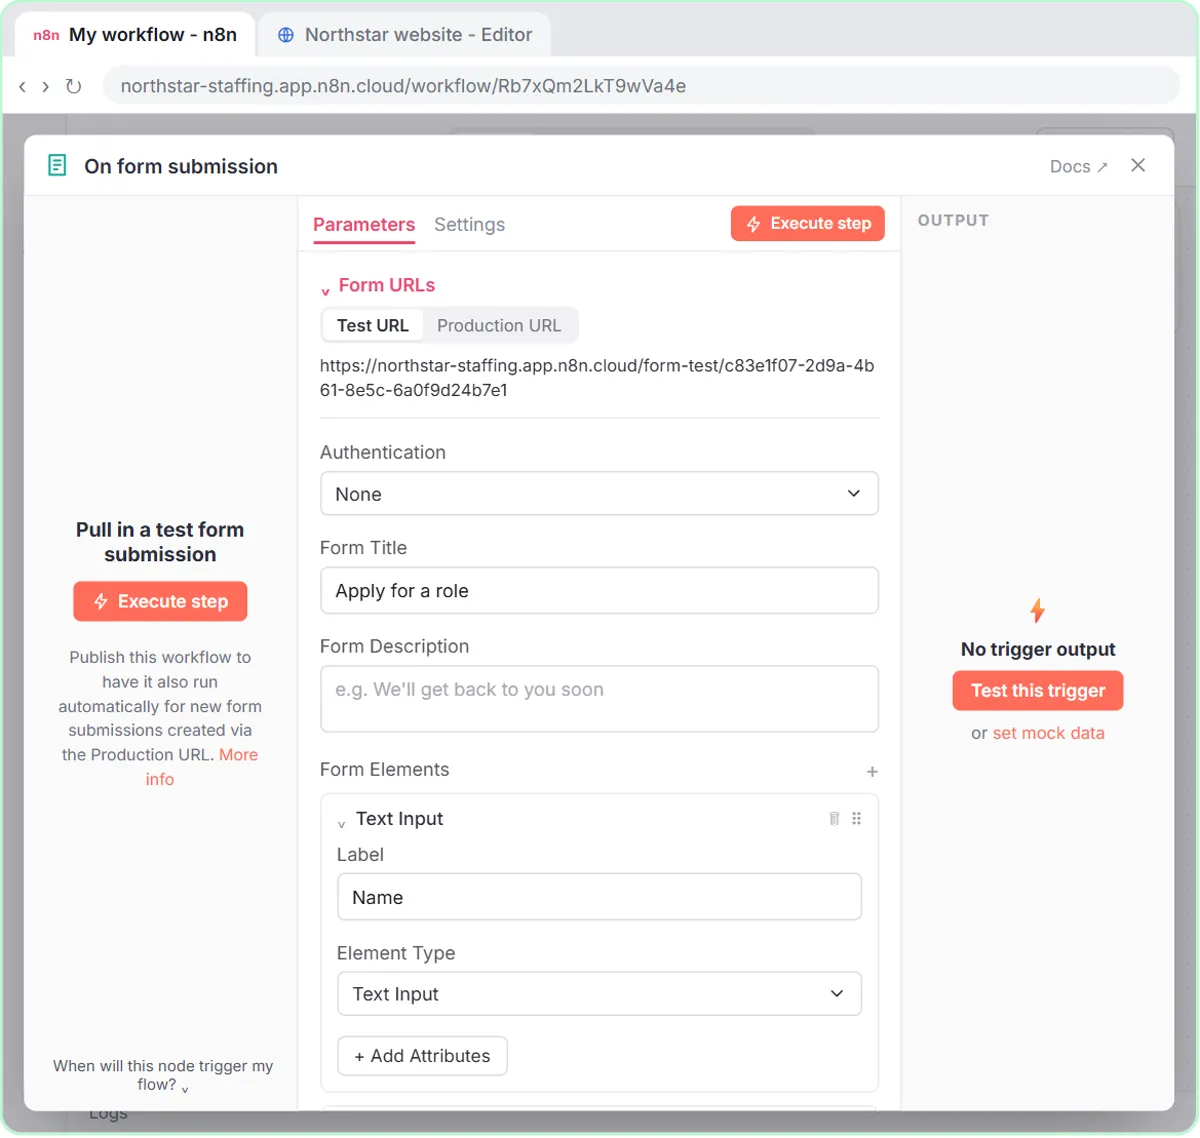Open the Authentication dropdown
This screenshot has width=1200, height=1138.
click(x=599, y=494)
